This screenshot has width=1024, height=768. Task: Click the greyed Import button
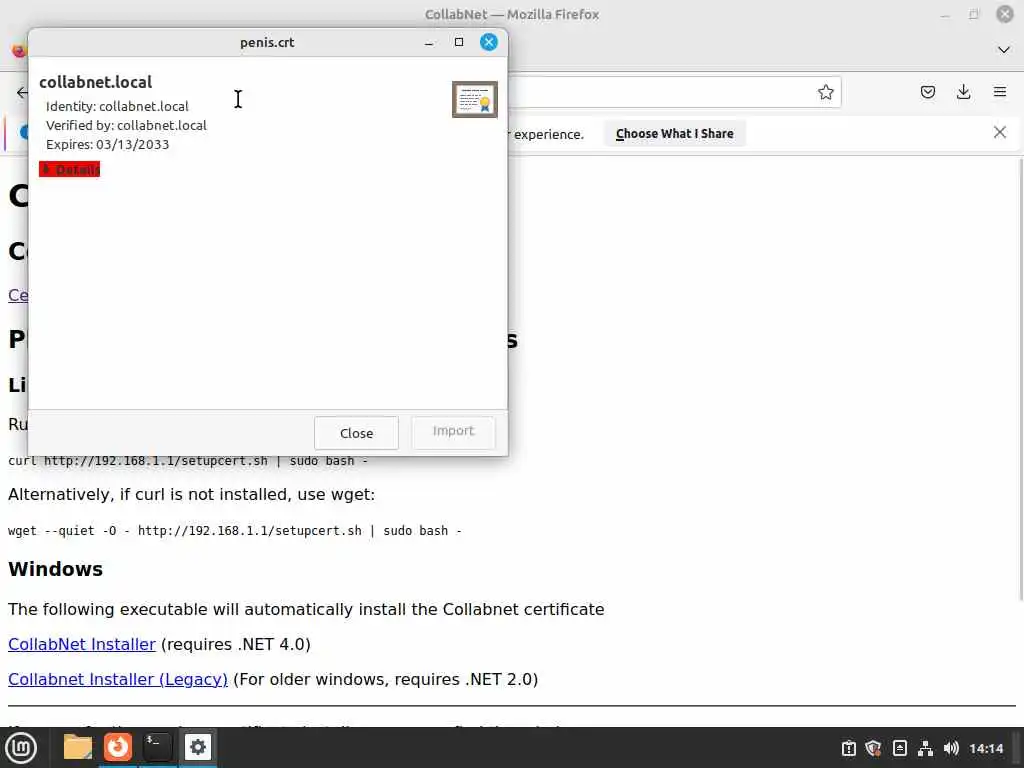coord(453,431)
